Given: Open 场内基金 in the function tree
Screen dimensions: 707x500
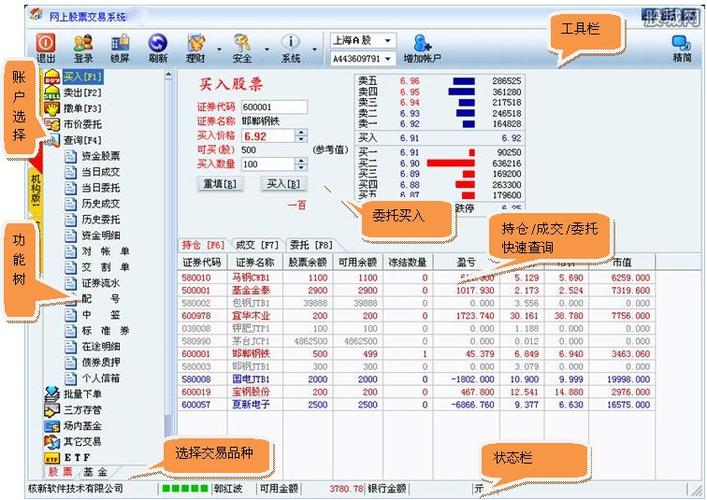Looking at the screenshot, I should point(73,426).
